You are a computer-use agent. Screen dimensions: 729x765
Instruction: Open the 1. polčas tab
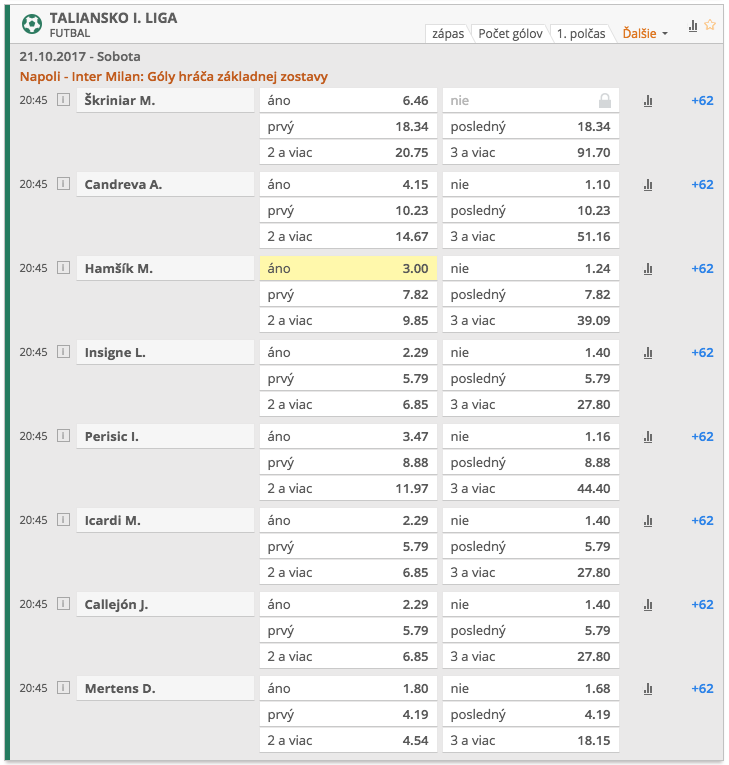pos(581,34)
